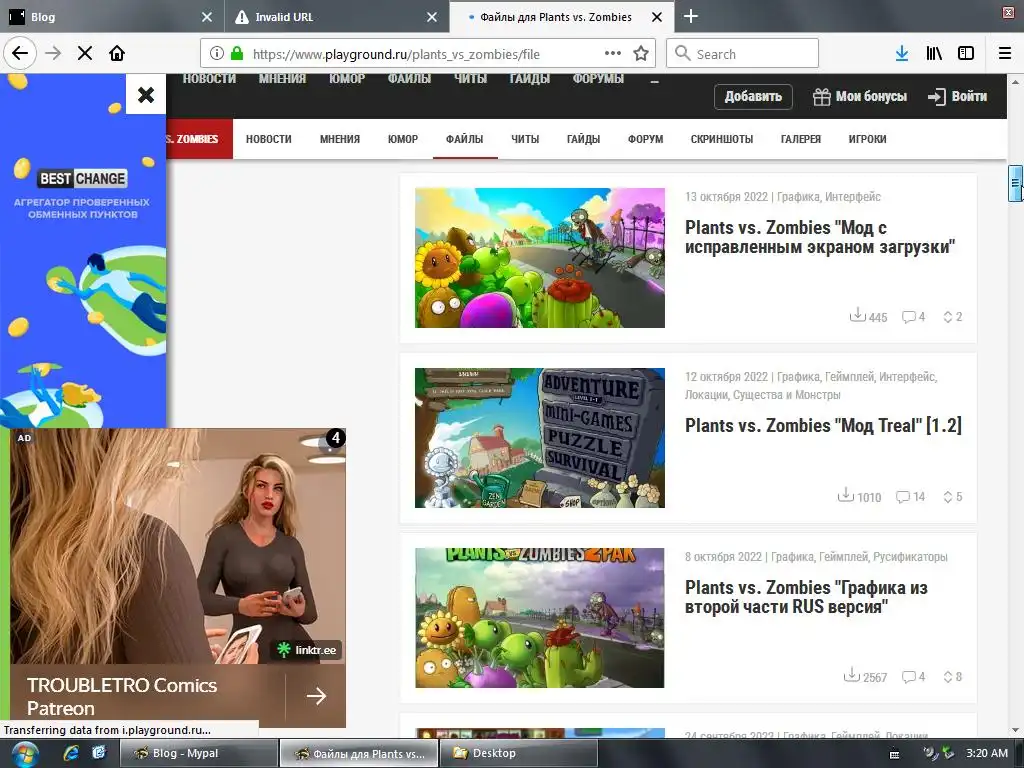Close the Invalid URL tab

[432, 17]
